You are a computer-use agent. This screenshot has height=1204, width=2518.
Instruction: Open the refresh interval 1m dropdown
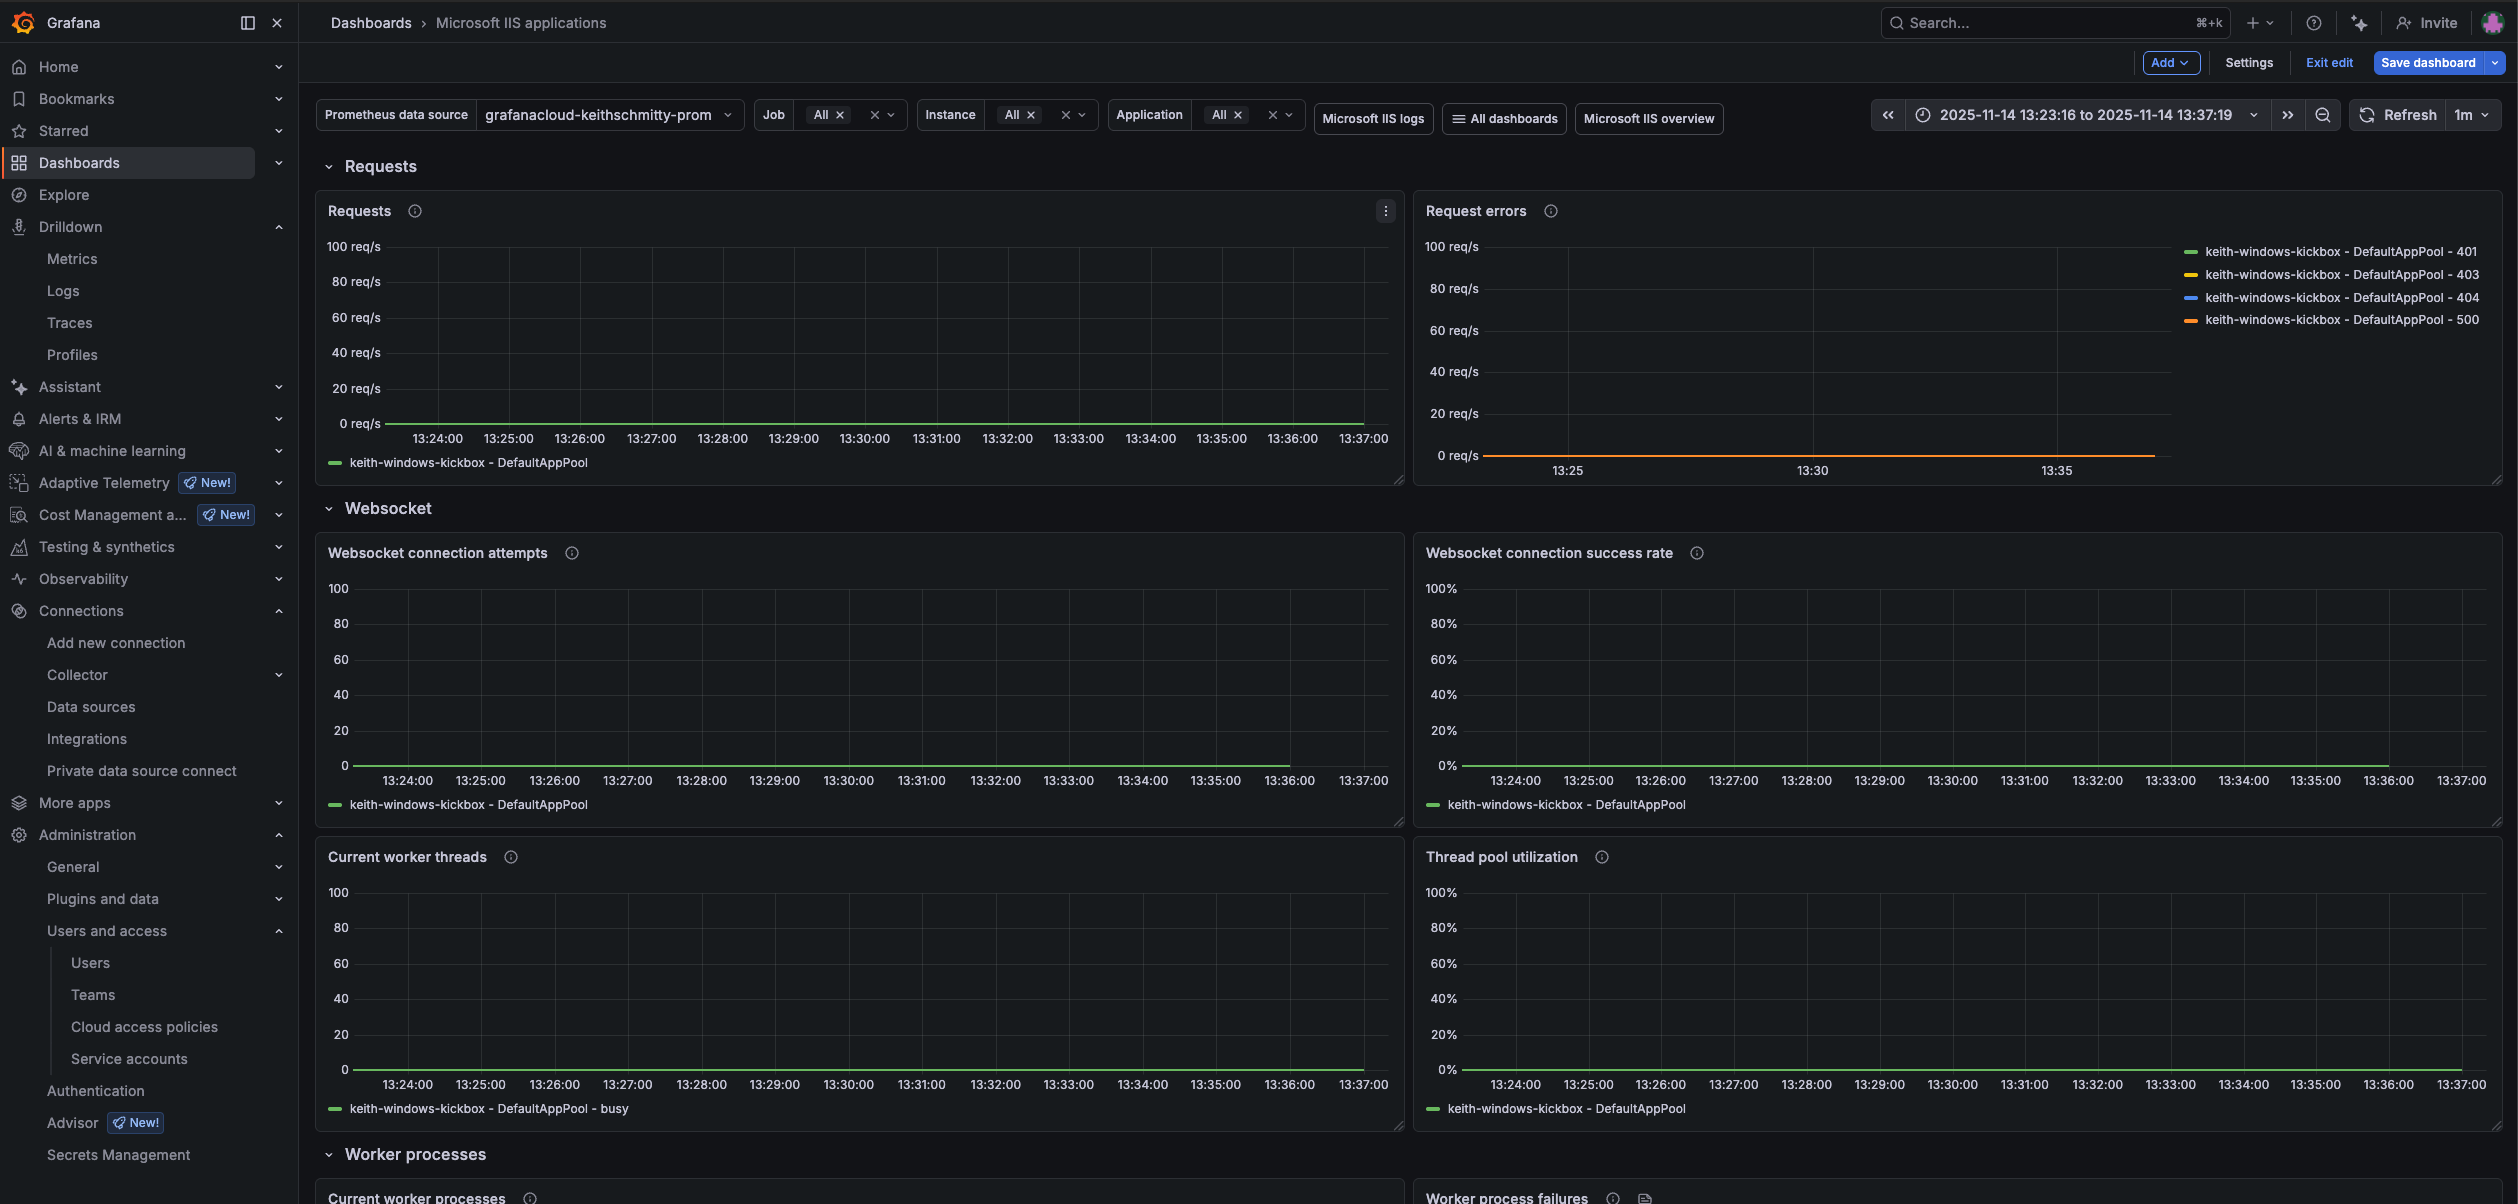[2472, 115]
